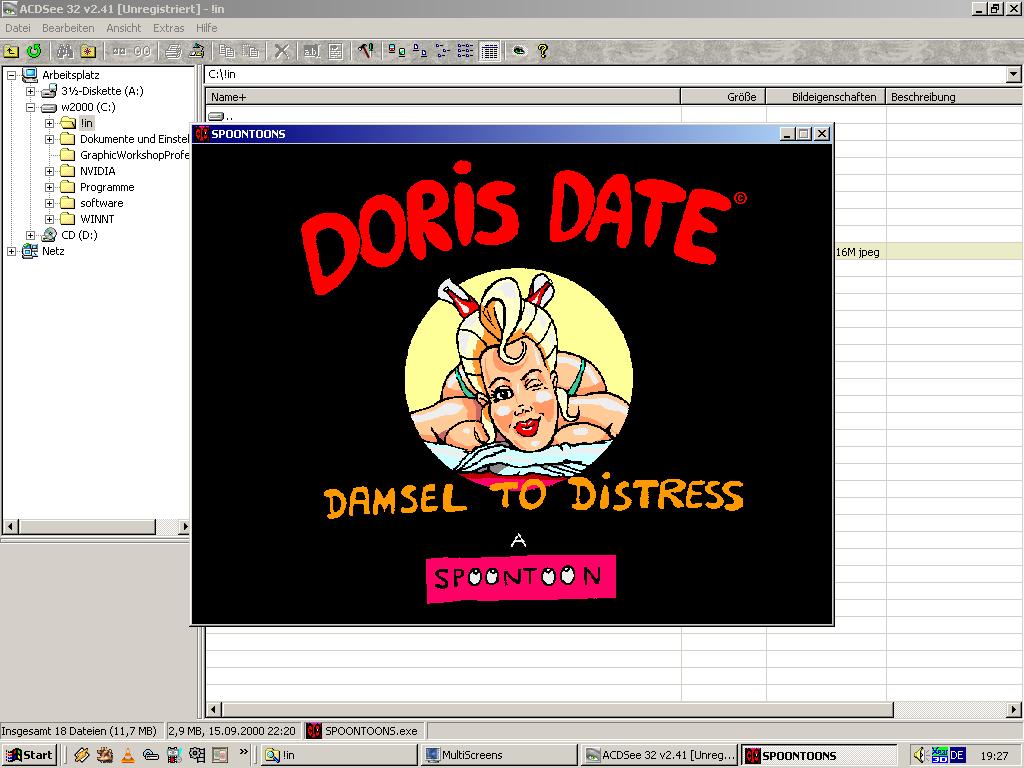Expand the !in folder node
The width and height of the screenshot is (1024, 768).
tap(49, 123)
